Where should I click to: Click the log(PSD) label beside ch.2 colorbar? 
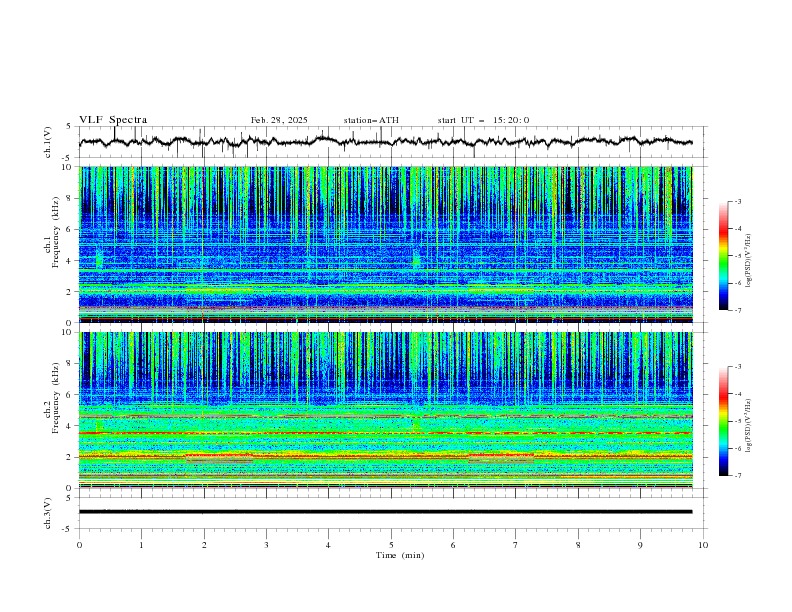coord(749,425)
